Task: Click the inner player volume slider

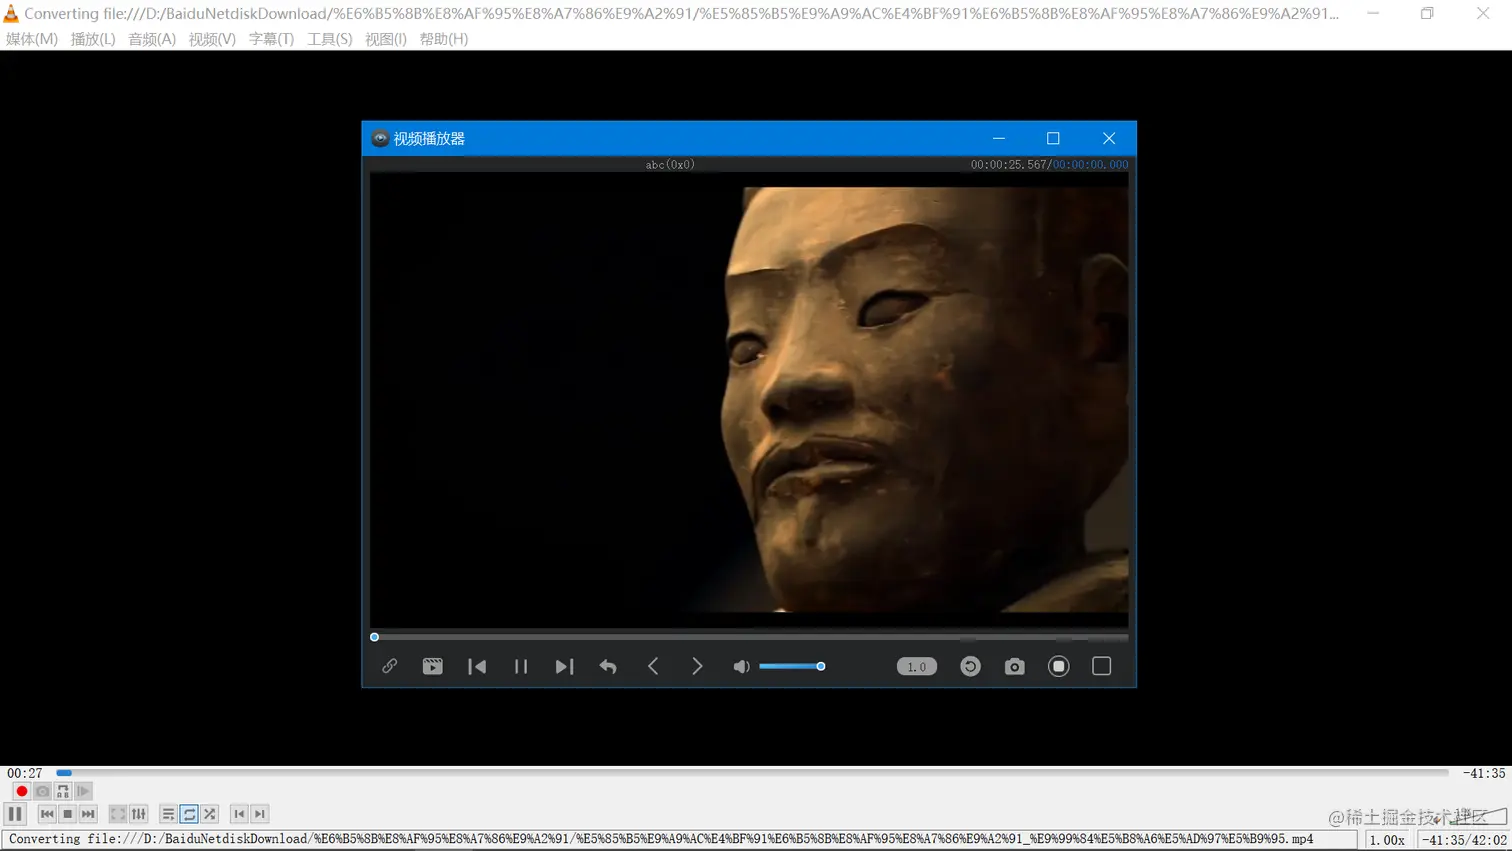Action: point(790,666)
